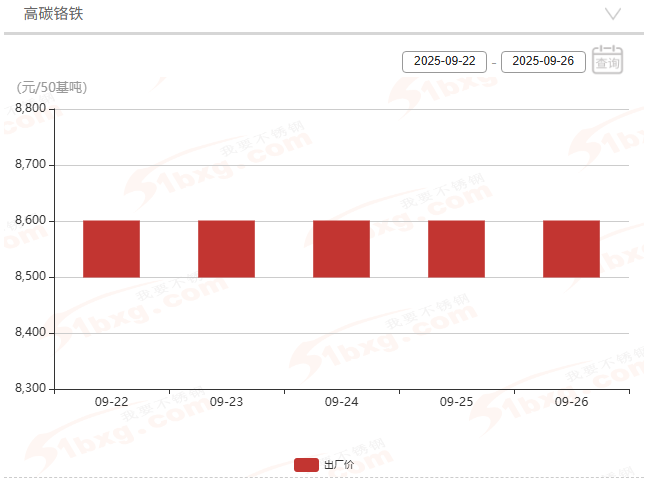Collapse the 高碳铬铁 panel chevron
This screenshot has width=648, height=479.
613,14
